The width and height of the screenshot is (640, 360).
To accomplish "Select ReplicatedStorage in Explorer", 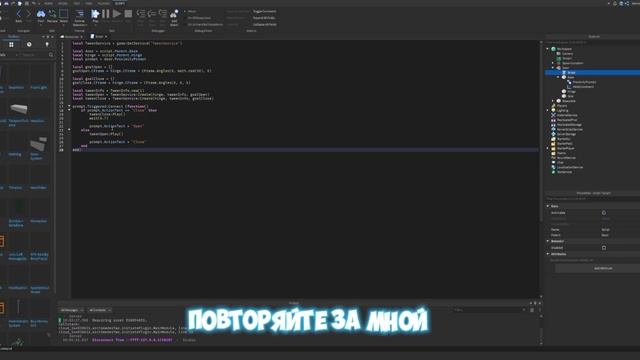I will (569, 124).
